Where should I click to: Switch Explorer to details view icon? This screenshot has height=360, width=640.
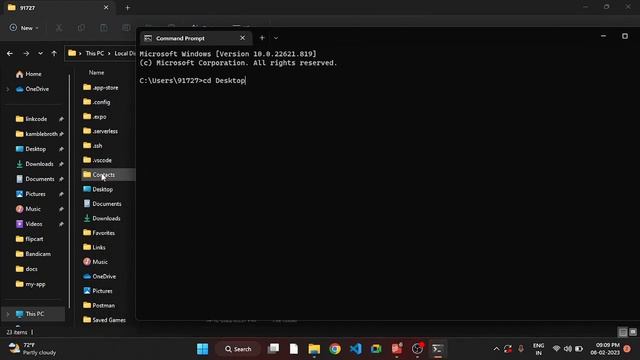click(x=623, y=332)
